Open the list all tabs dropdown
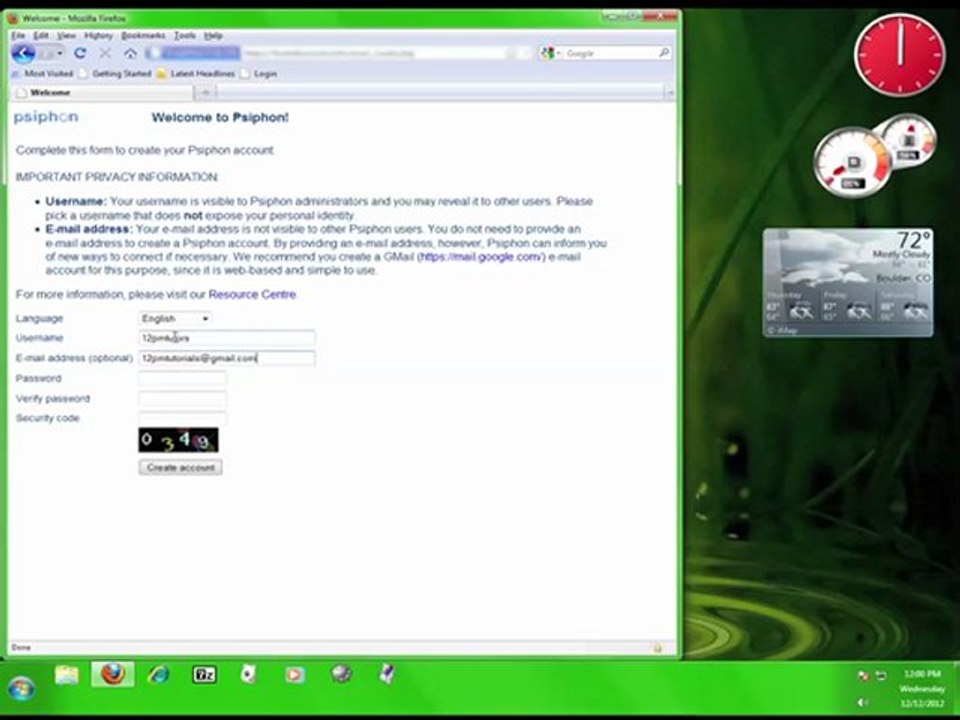 point(670,93)
